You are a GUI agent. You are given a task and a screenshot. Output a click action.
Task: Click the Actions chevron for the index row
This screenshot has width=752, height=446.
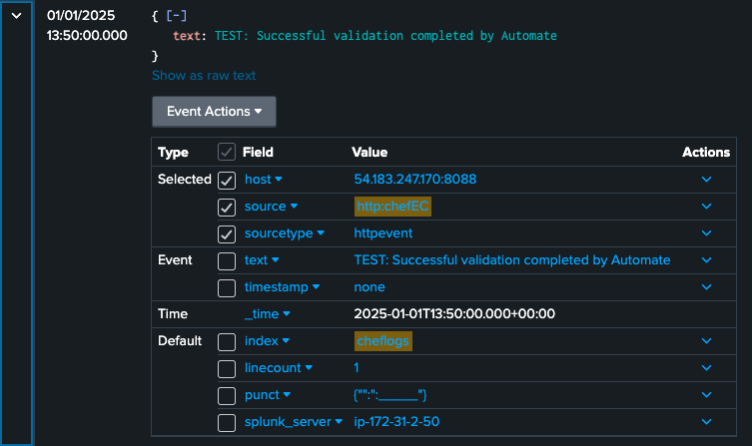706,342
